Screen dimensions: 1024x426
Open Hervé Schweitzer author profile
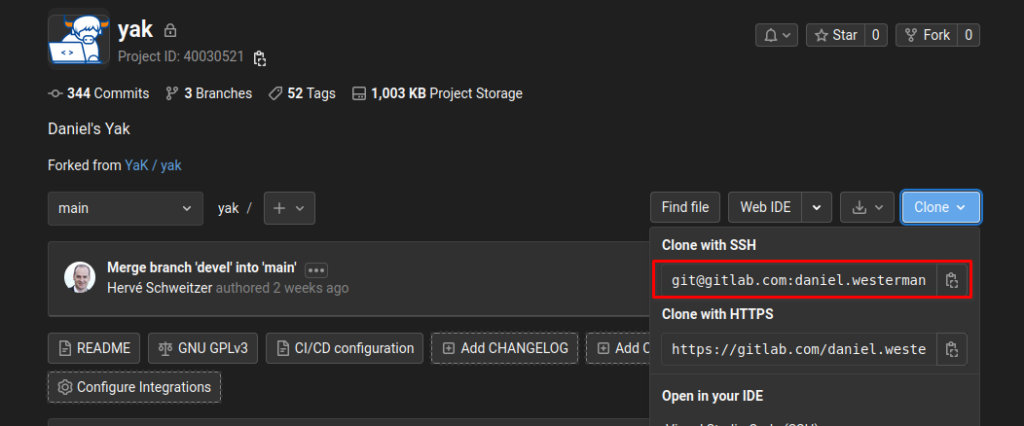(x=159, y=288)
